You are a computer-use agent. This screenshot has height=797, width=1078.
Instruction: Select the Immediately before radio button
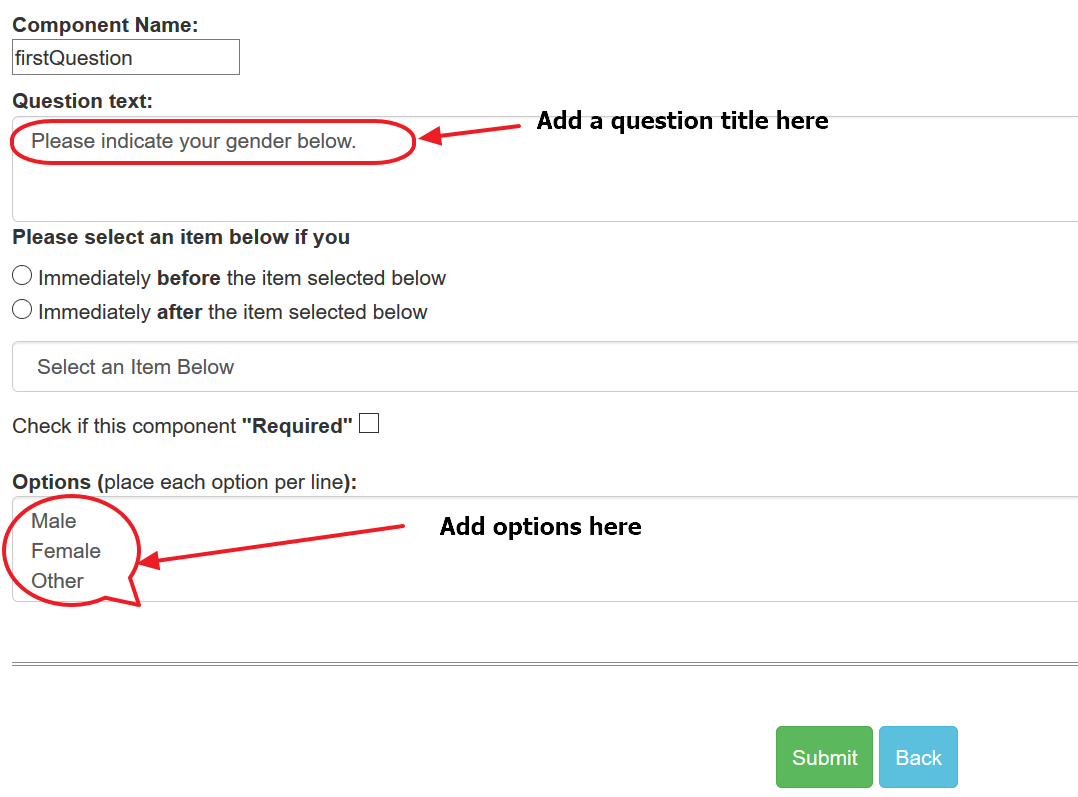click(22, 276)
